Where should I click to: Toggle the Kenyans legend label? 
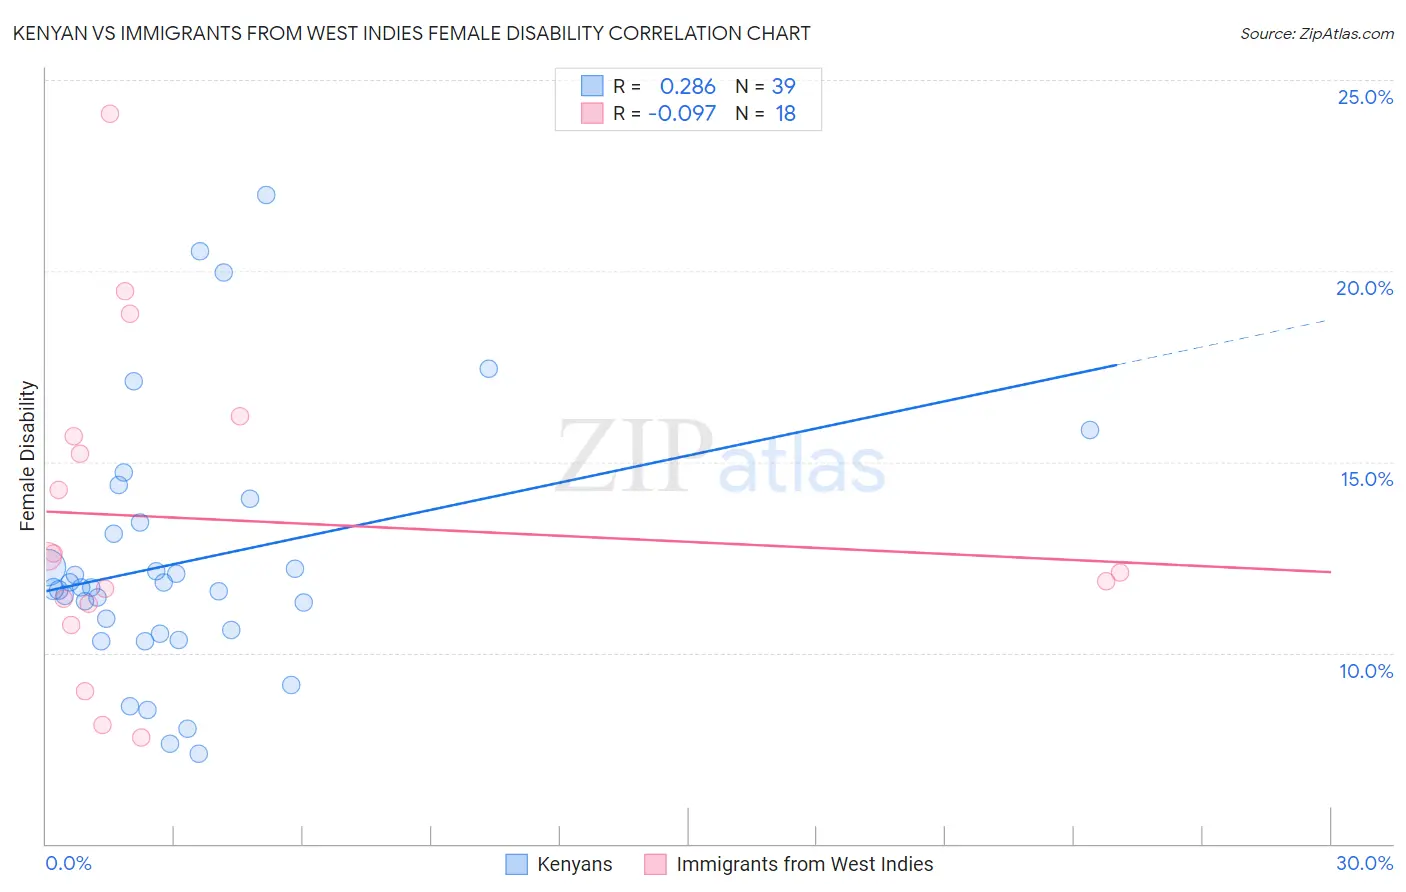click(x=574, y=864)
